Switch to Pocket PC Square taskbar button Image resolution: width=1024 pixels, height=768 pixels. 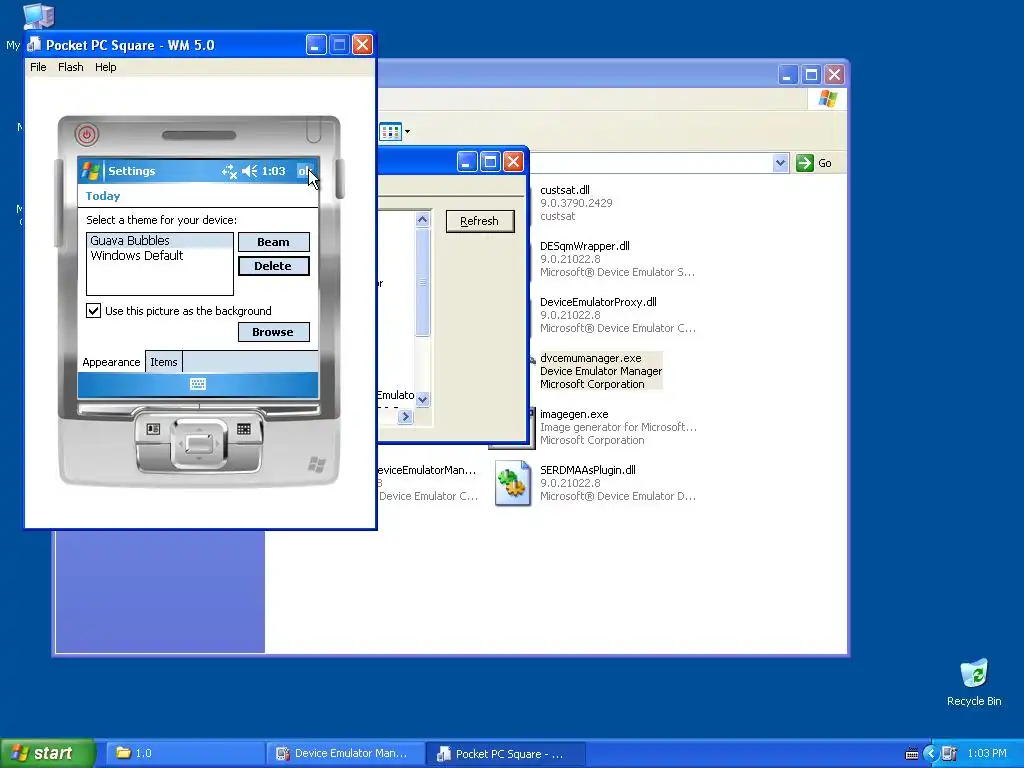point(505,754)
